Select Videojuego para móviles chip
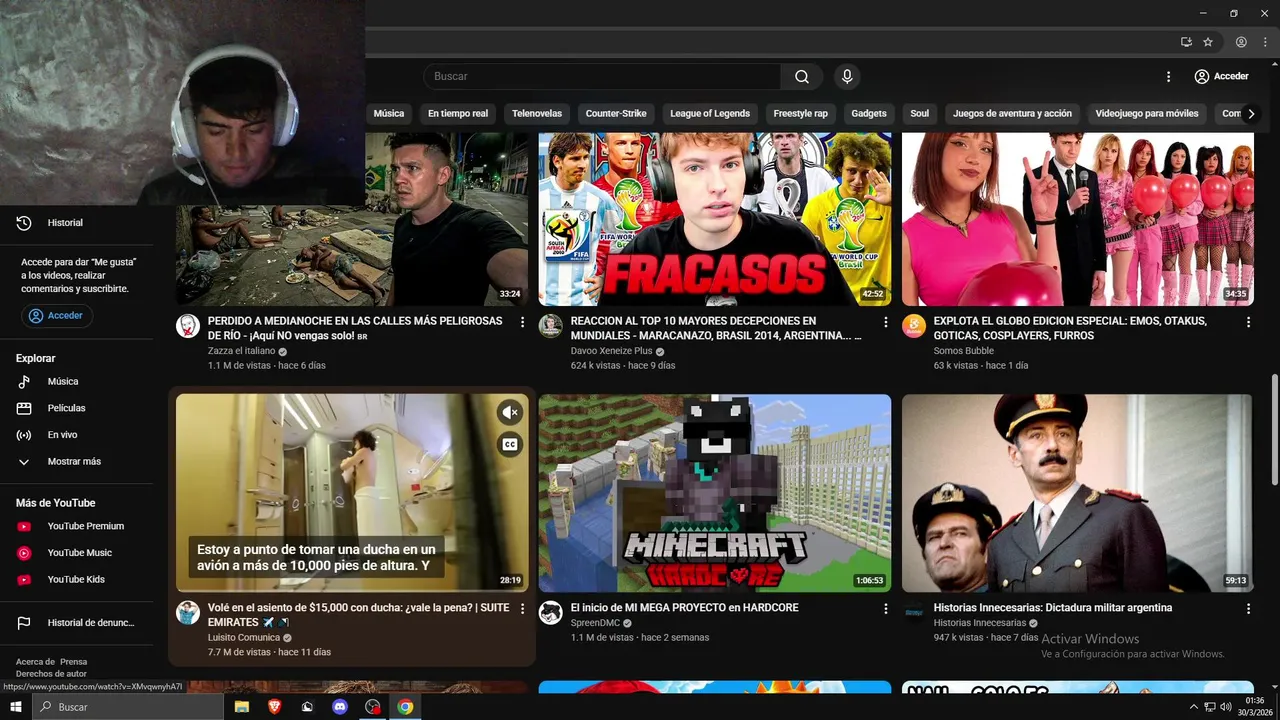This screenshot has height=720, width=1280. [1147, 114]
